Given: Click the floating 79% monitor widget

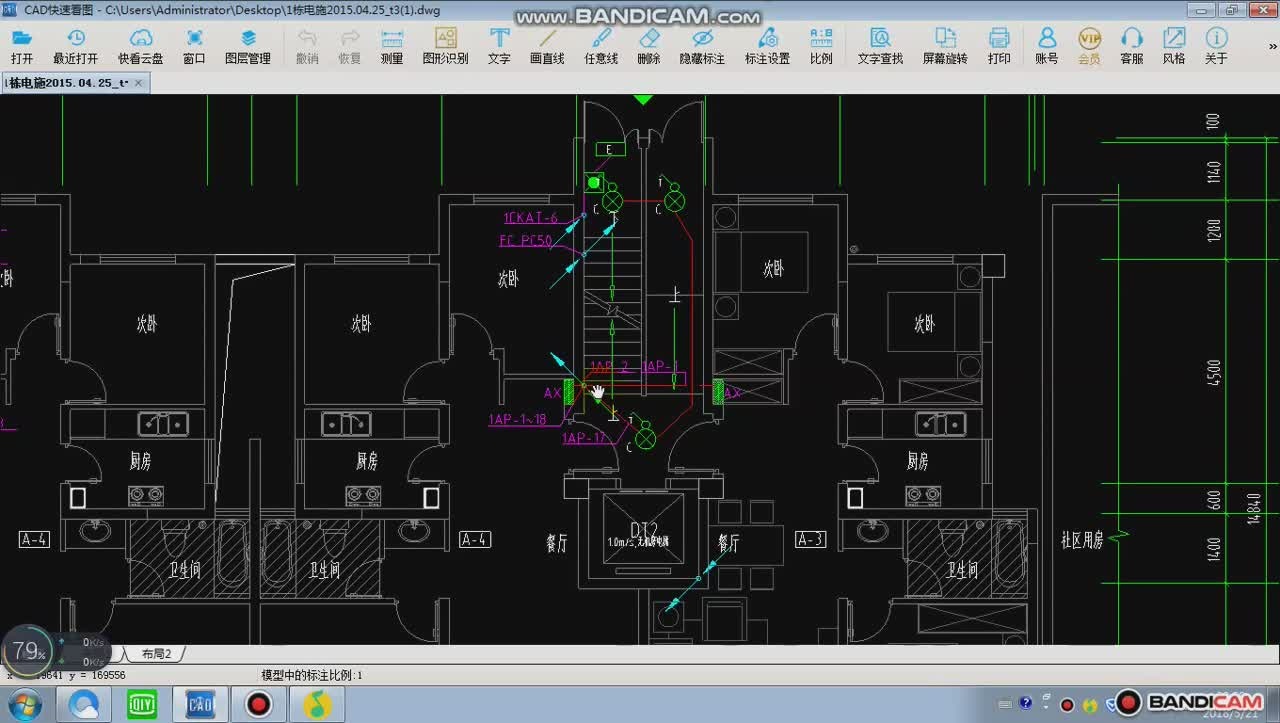Looking at the screenshot, I should pyautogui.click(x=29, y=653).
